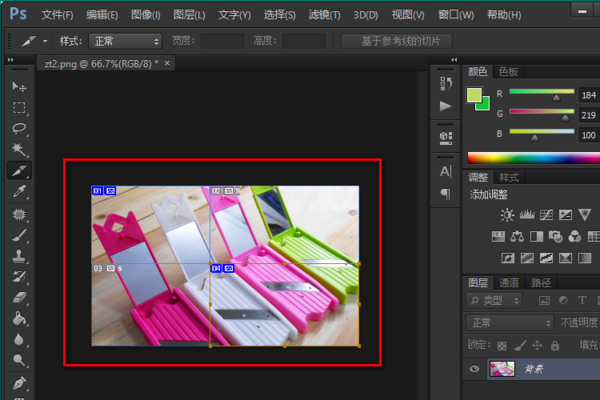Open the 类型 layer filter dropdown
Screen dimensions: 600x400
[494, 300]
